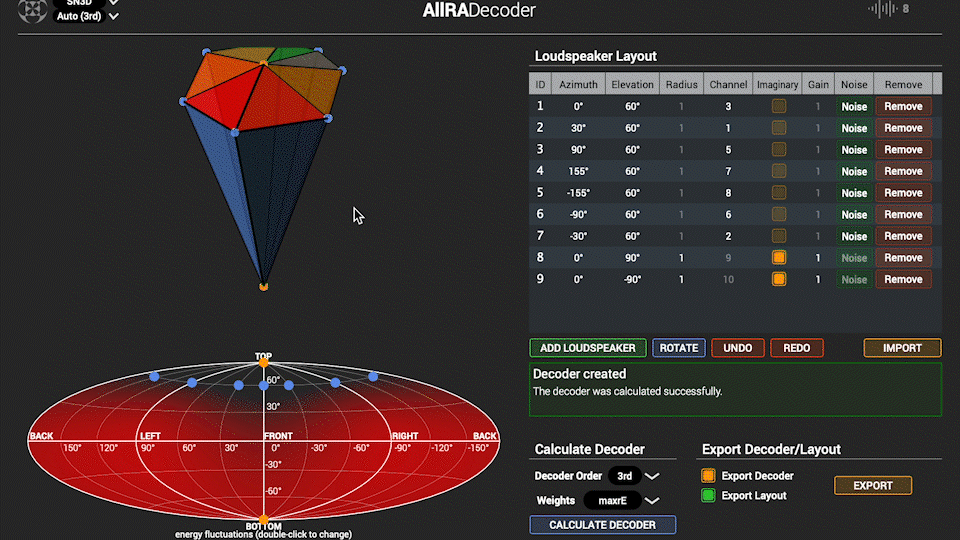This screenshot has height=540, width=960.
Task: Remove imaginary loudspeaker 9
Action: click(x=904, y=279)
